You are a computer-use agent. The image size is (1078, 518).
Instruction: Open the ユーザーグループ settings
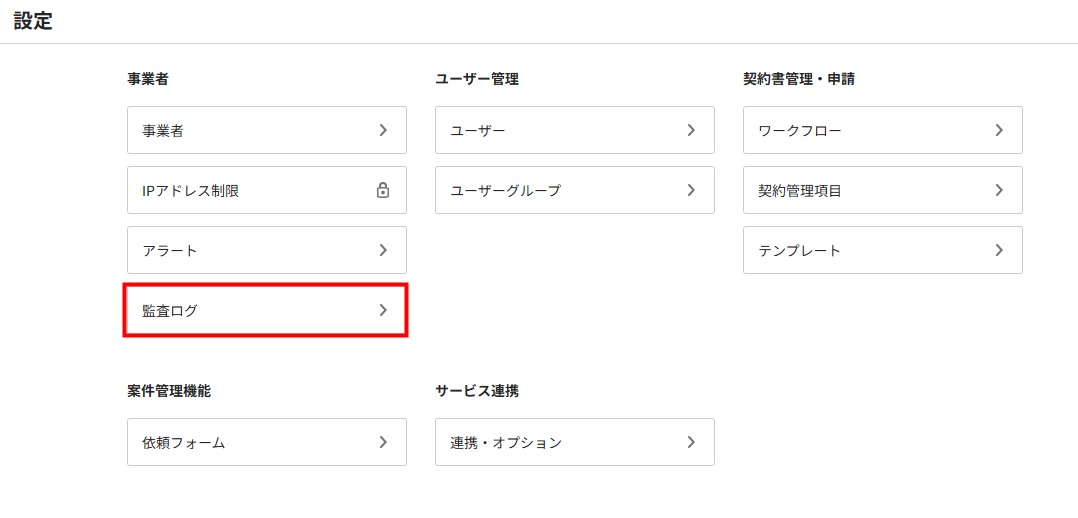[x=575, y=190]
